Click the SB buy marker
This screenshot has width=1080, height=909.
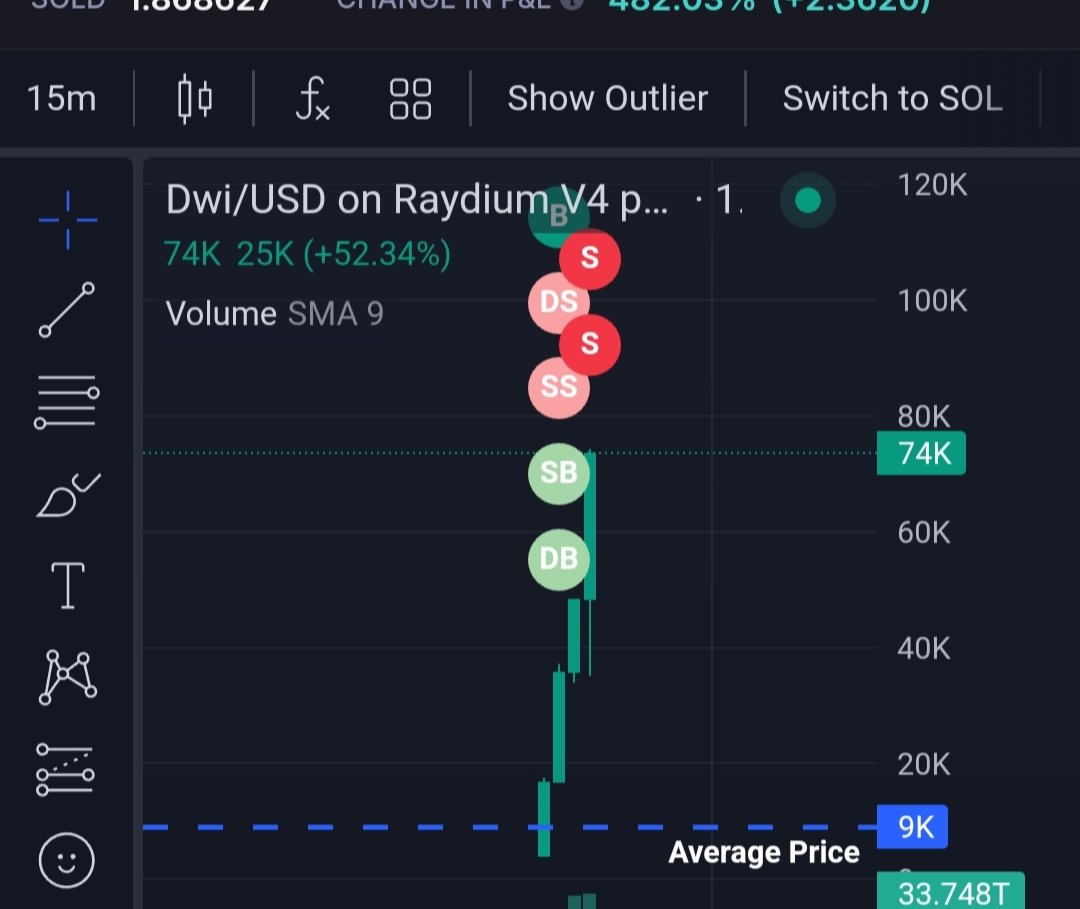559,474
